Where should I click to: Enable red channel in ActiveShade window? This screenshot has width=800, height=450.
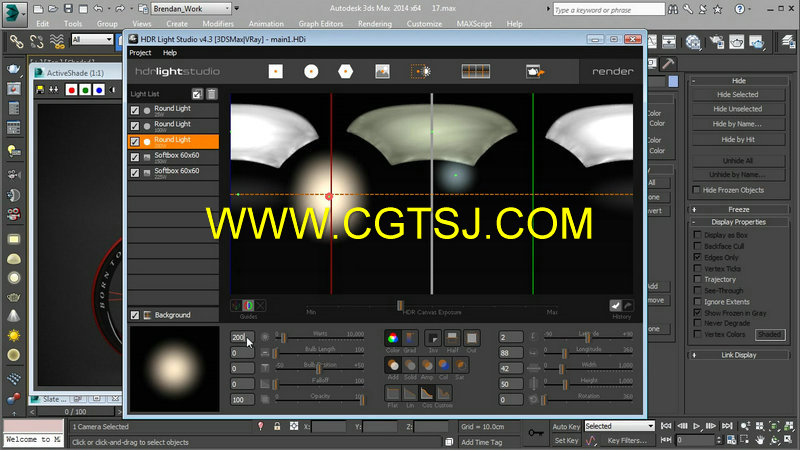(x=71, y=90)
